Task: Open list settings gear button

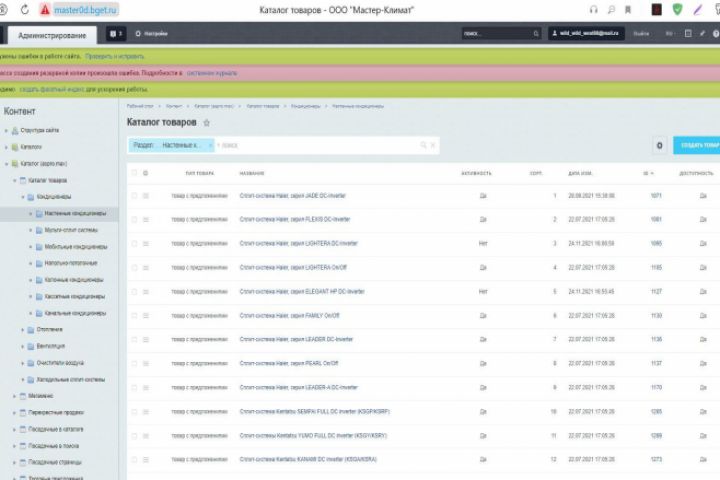Action: coord(659,146)
